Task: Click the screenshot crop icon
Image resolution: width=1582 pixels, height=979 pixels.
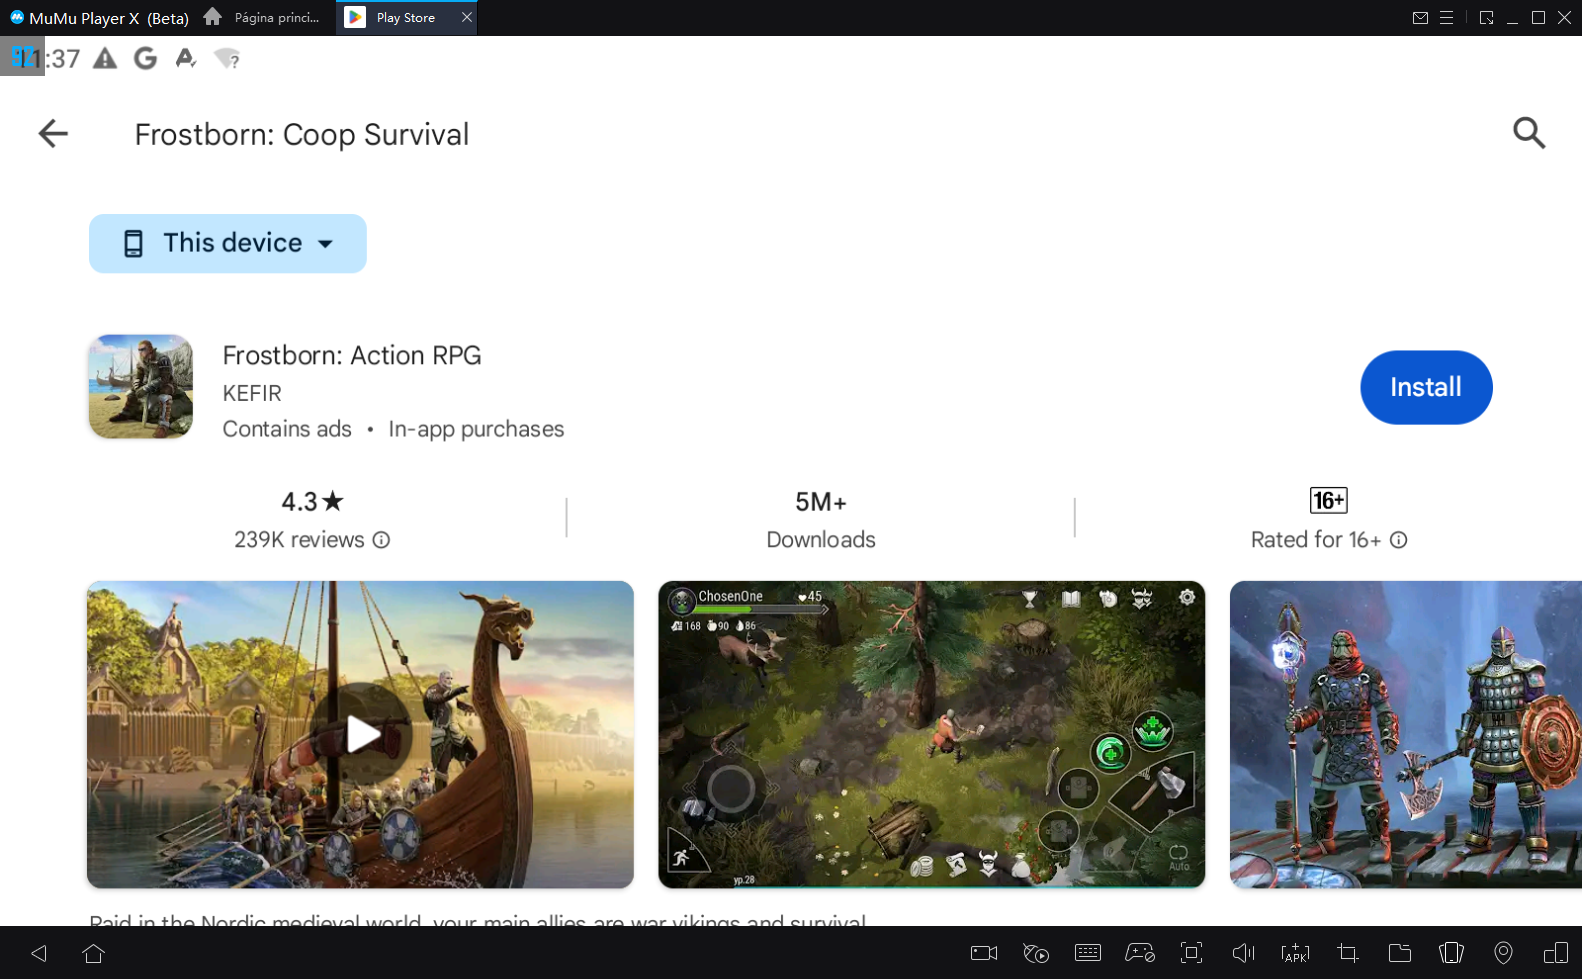Action: pyautogui.click(x=1348, y=953)
